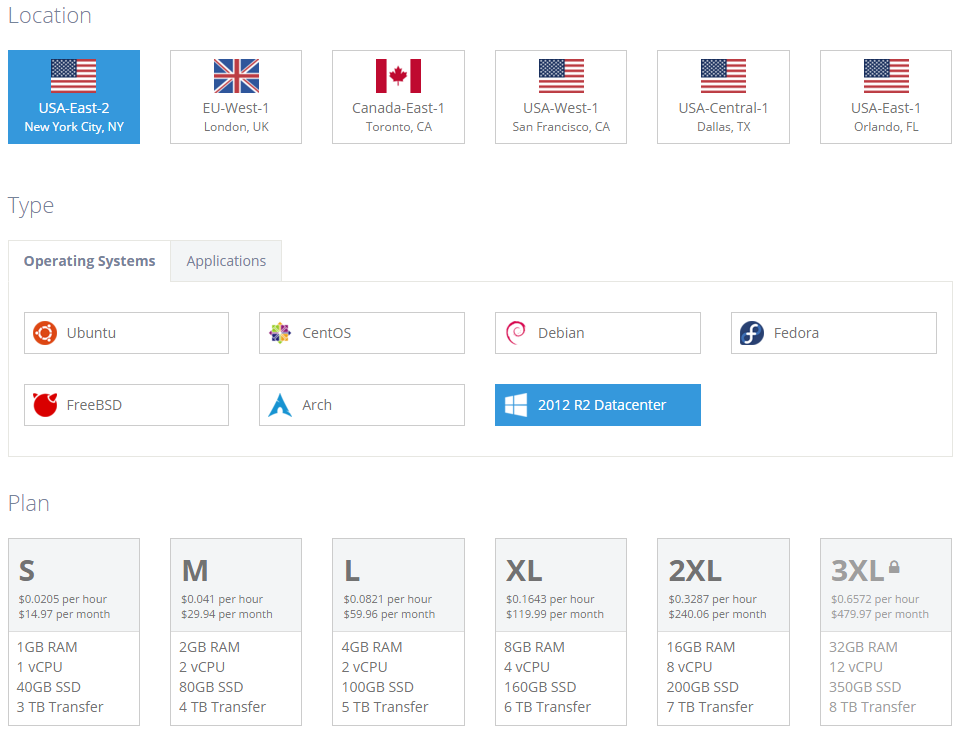Select FreeBSD as the OS
This screenshot has height=738, width=969.
(x=126, y=405)
